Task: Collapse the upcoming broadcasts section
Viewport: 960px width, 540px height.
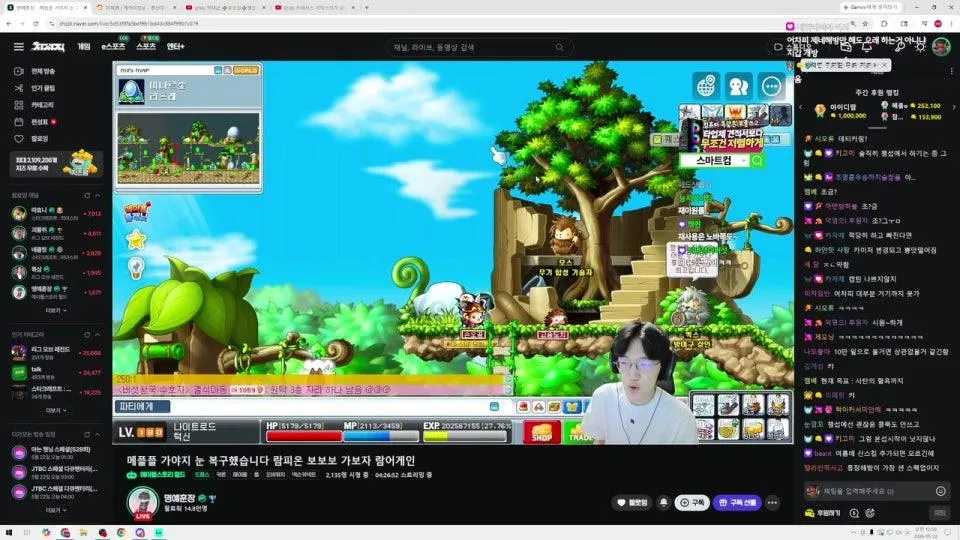Action: coord(97,435)
